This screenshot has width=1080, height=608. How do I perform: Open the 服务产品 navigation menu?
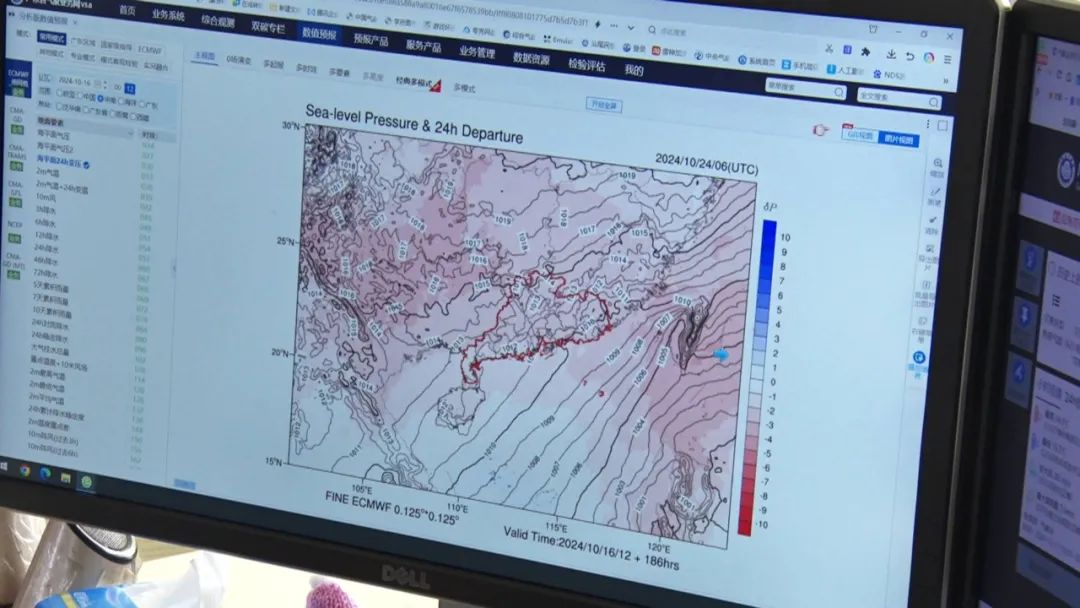(x=423, y=45)
